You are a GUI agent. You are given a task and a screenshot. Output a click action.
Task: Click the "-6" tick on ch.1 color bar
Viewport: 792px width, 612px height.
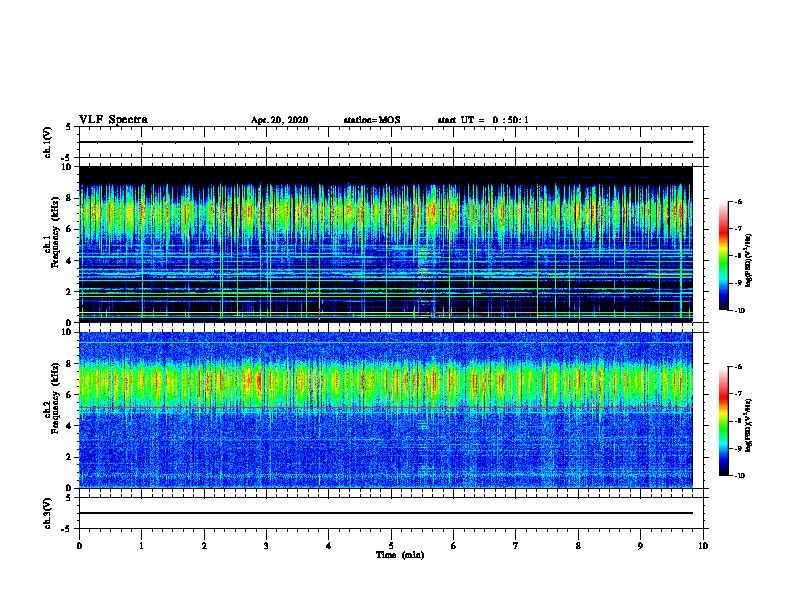click(738, 201)
